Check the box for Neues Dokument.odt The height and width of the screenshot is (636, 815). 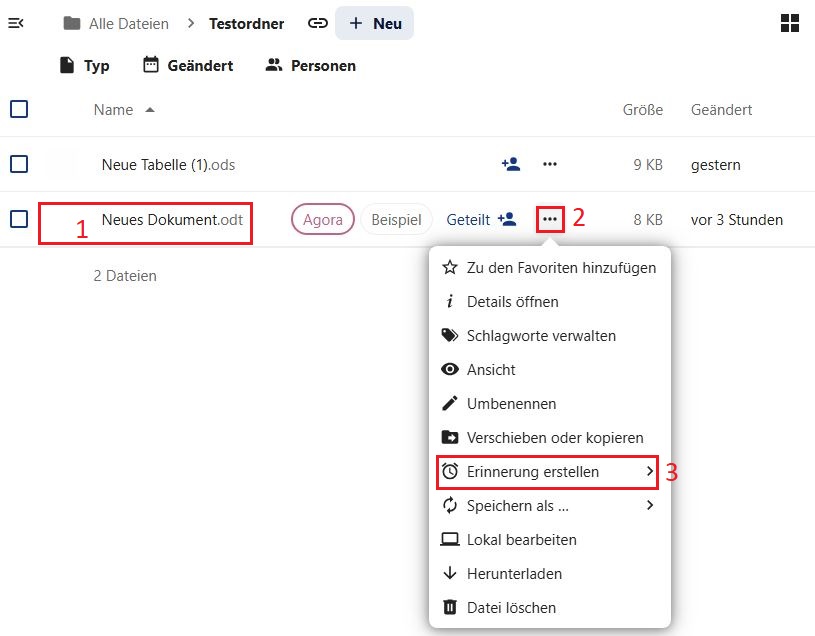click(19, 219)
